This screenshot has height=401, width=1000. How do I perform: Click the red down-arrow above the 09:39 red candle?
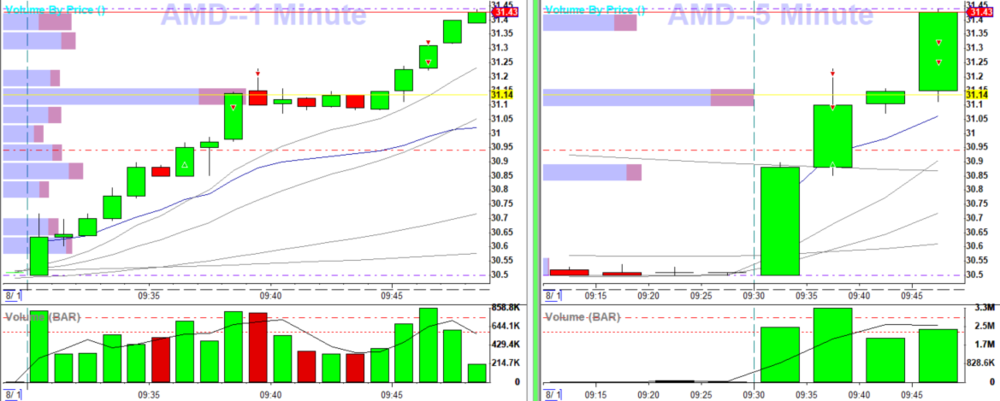coord(258,73)
